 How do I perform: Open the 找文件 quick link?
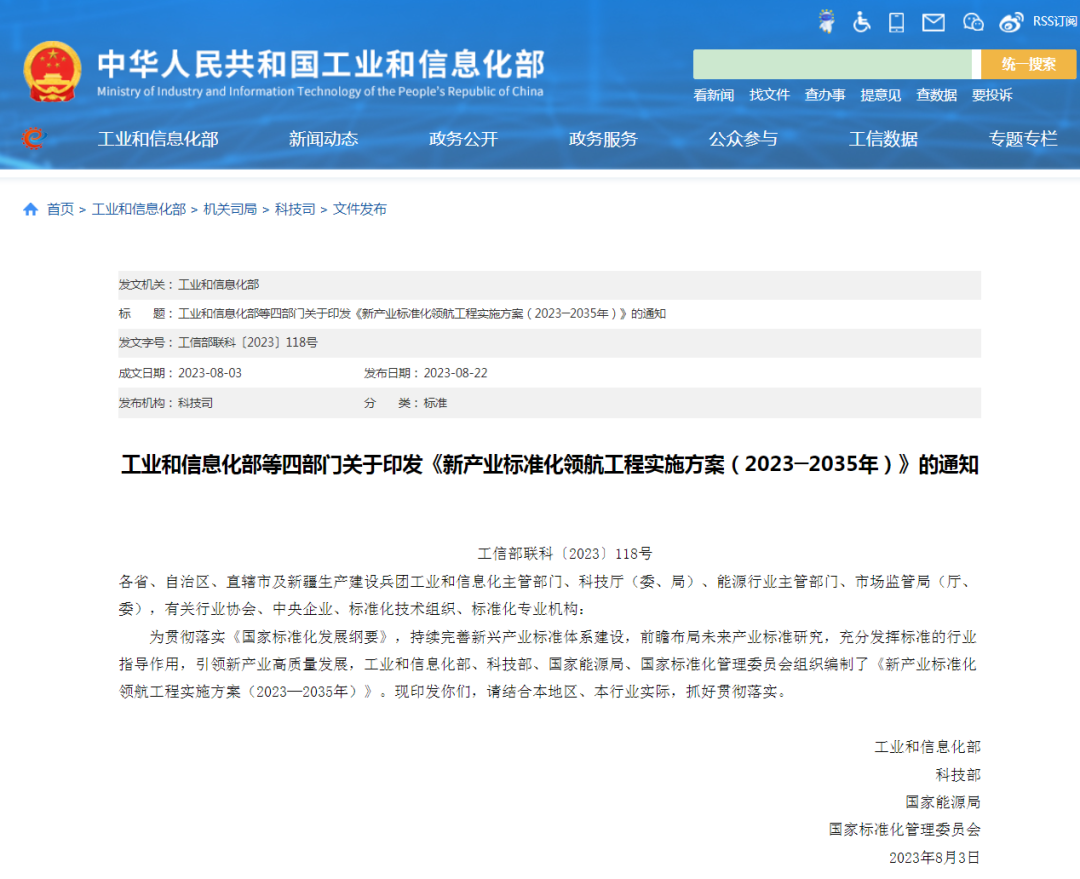[769, 95]
